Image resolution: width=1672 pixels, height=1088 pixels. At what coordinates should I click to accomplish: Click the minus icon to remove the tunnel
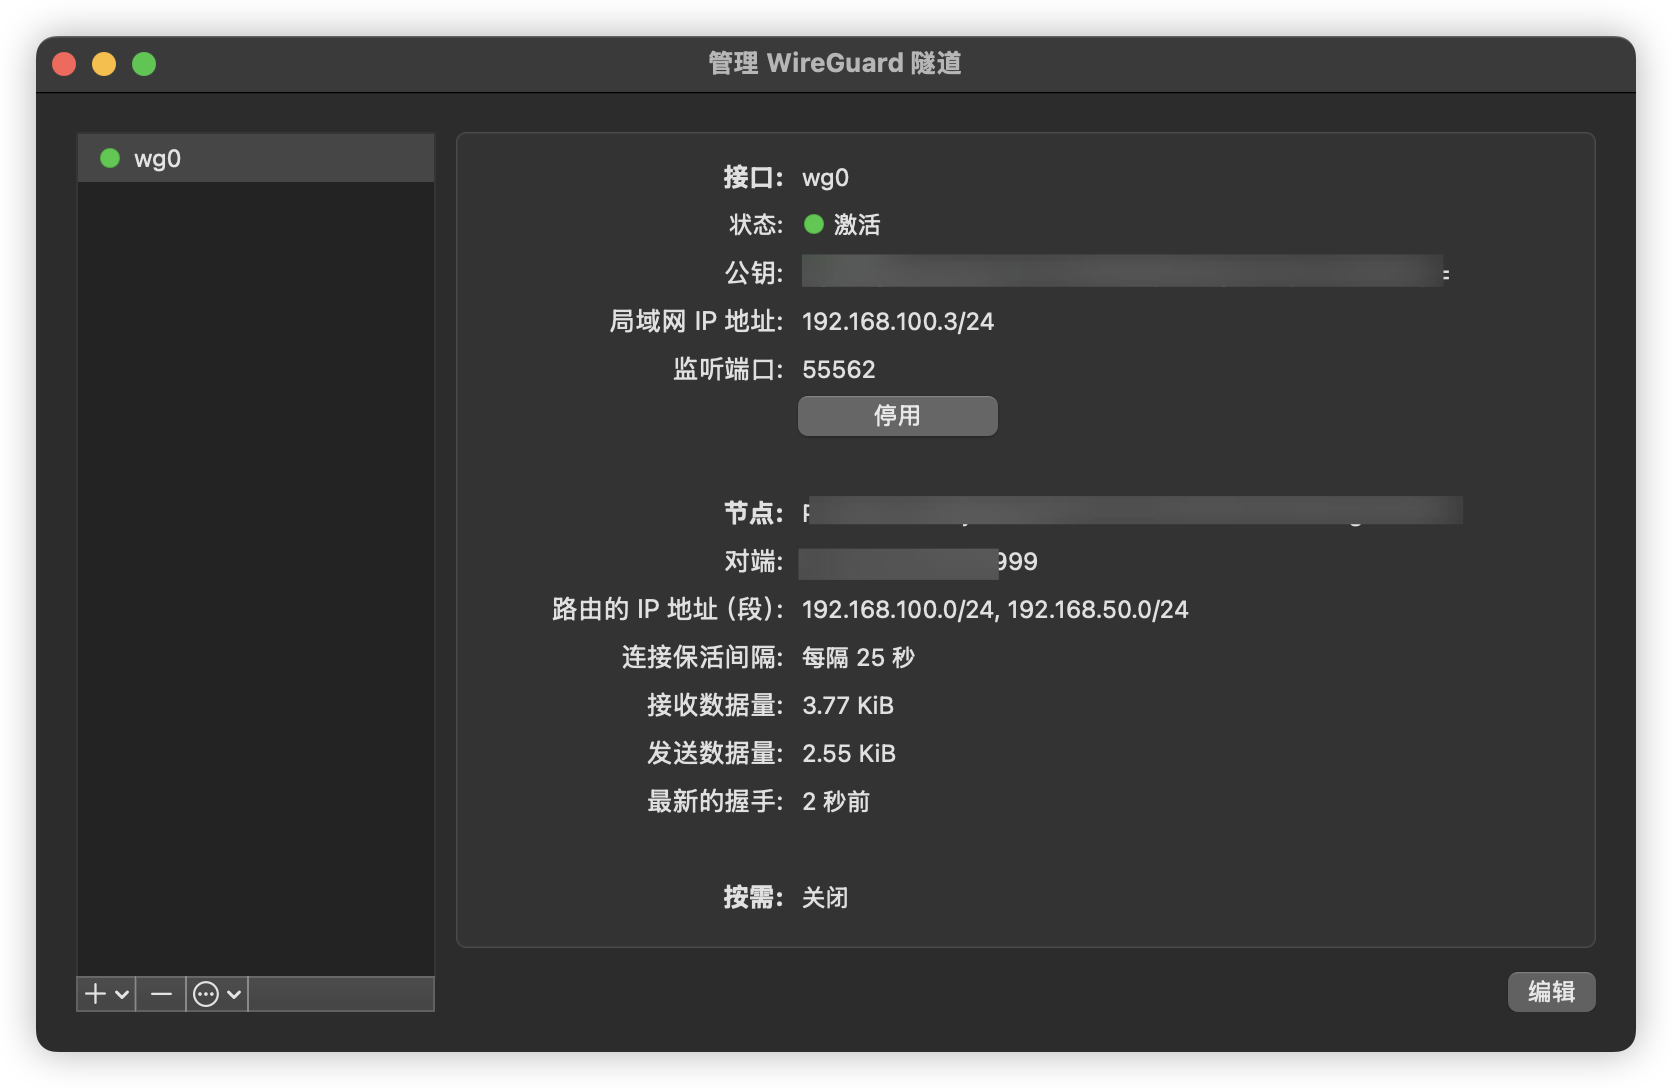pyautogui.click(x=161, y=994)
